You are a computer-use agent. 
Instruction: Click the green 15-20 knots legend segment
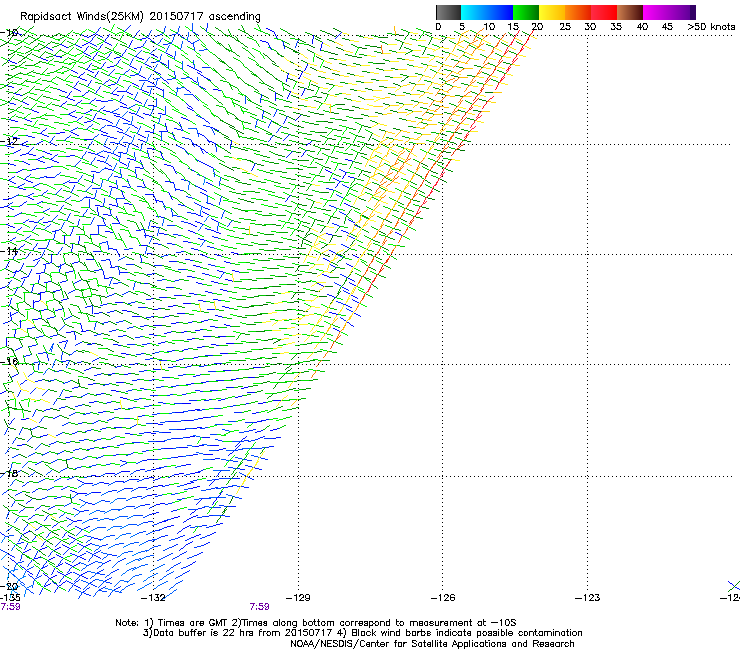coord(526,12)
